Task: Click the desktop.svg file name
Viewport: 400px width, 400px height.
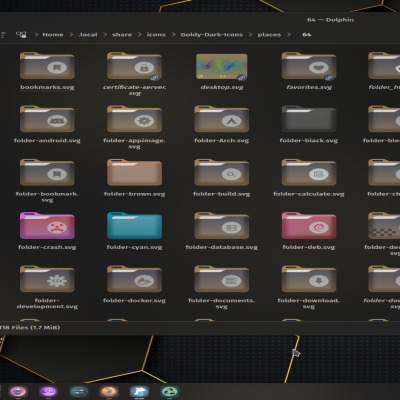Action: click(222, 87)
